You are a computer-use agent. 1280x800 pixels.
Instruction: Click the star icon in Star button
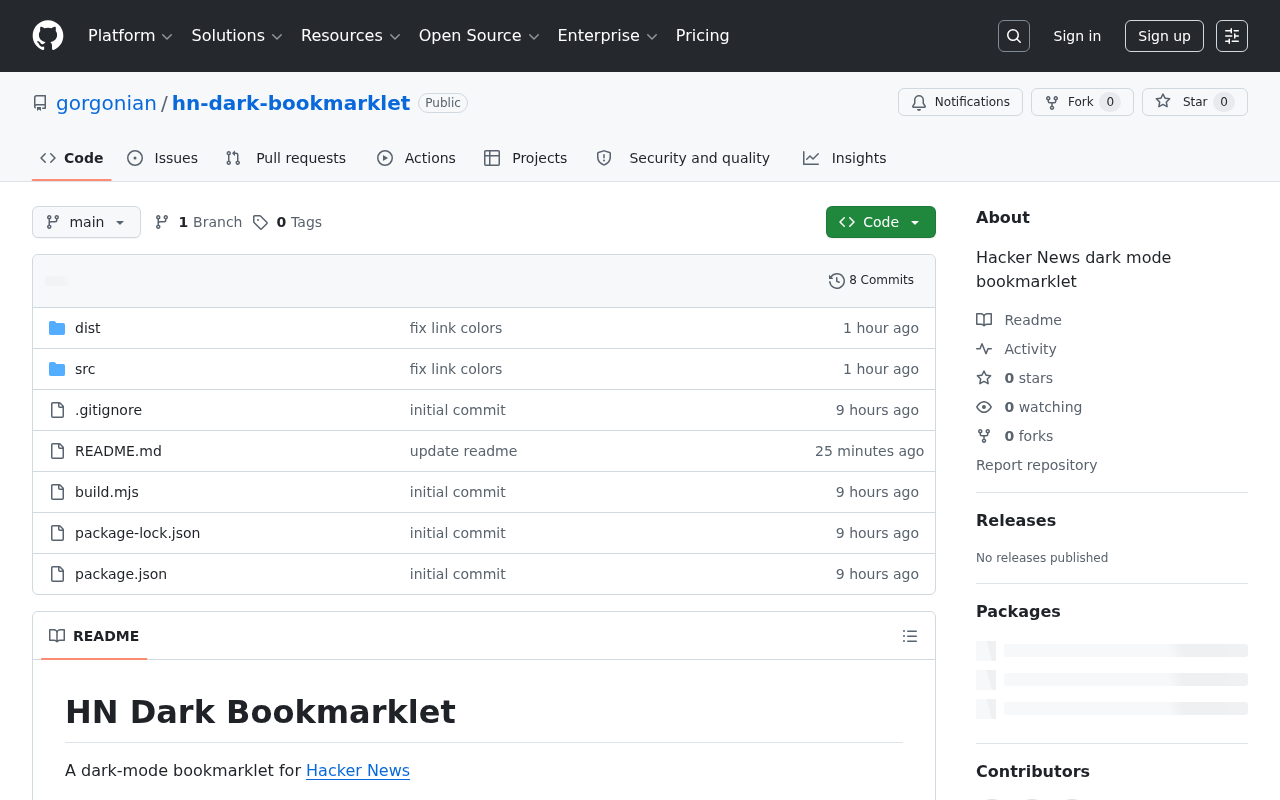[x=1163, y=101]
